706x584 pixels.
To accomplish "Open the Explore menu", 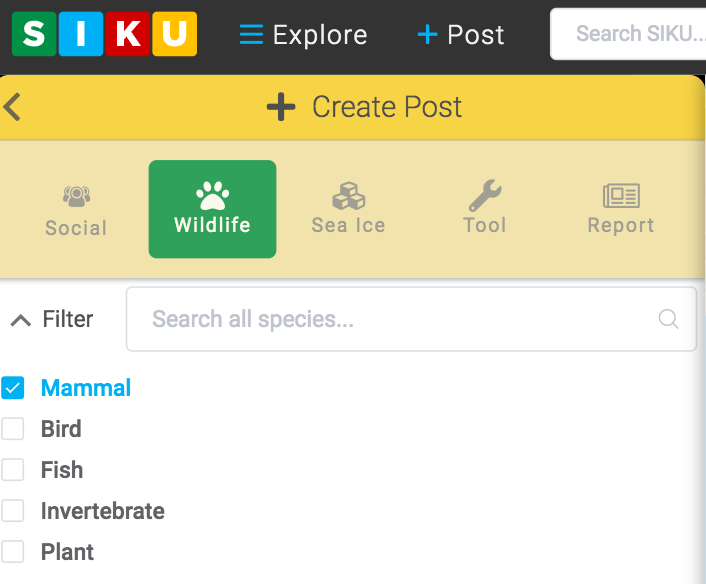I will coord(303,35).
